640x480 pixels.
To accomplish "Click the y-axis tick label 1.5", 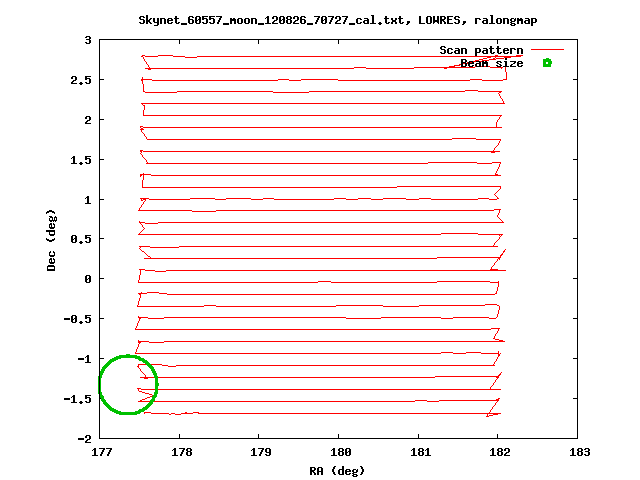I will pyautogui.click(x=81, y=160).
